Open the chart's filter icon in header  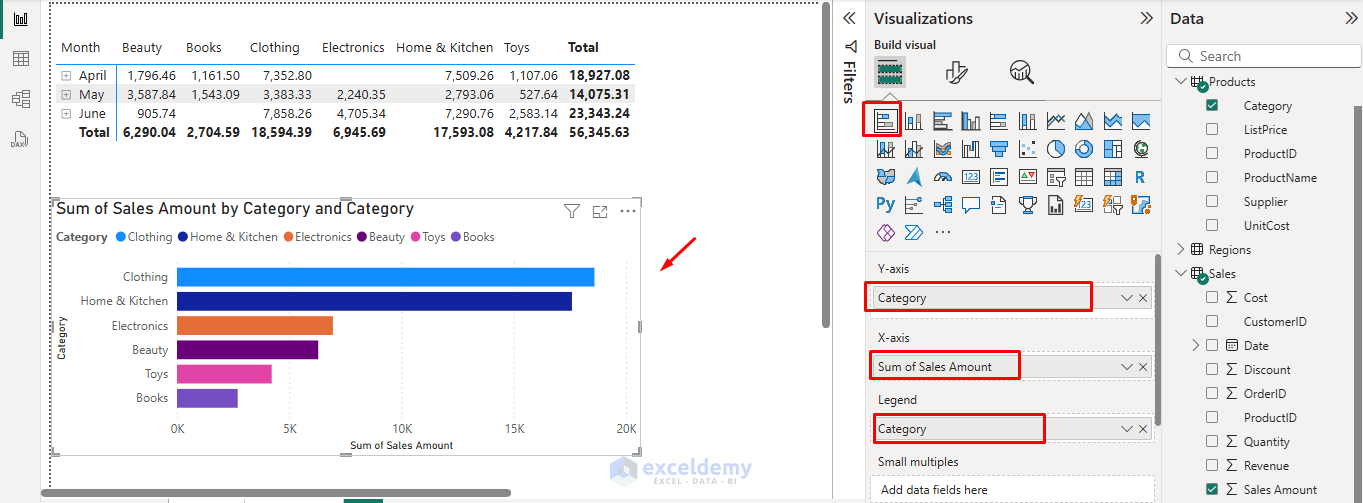click(x=571, y=211)
